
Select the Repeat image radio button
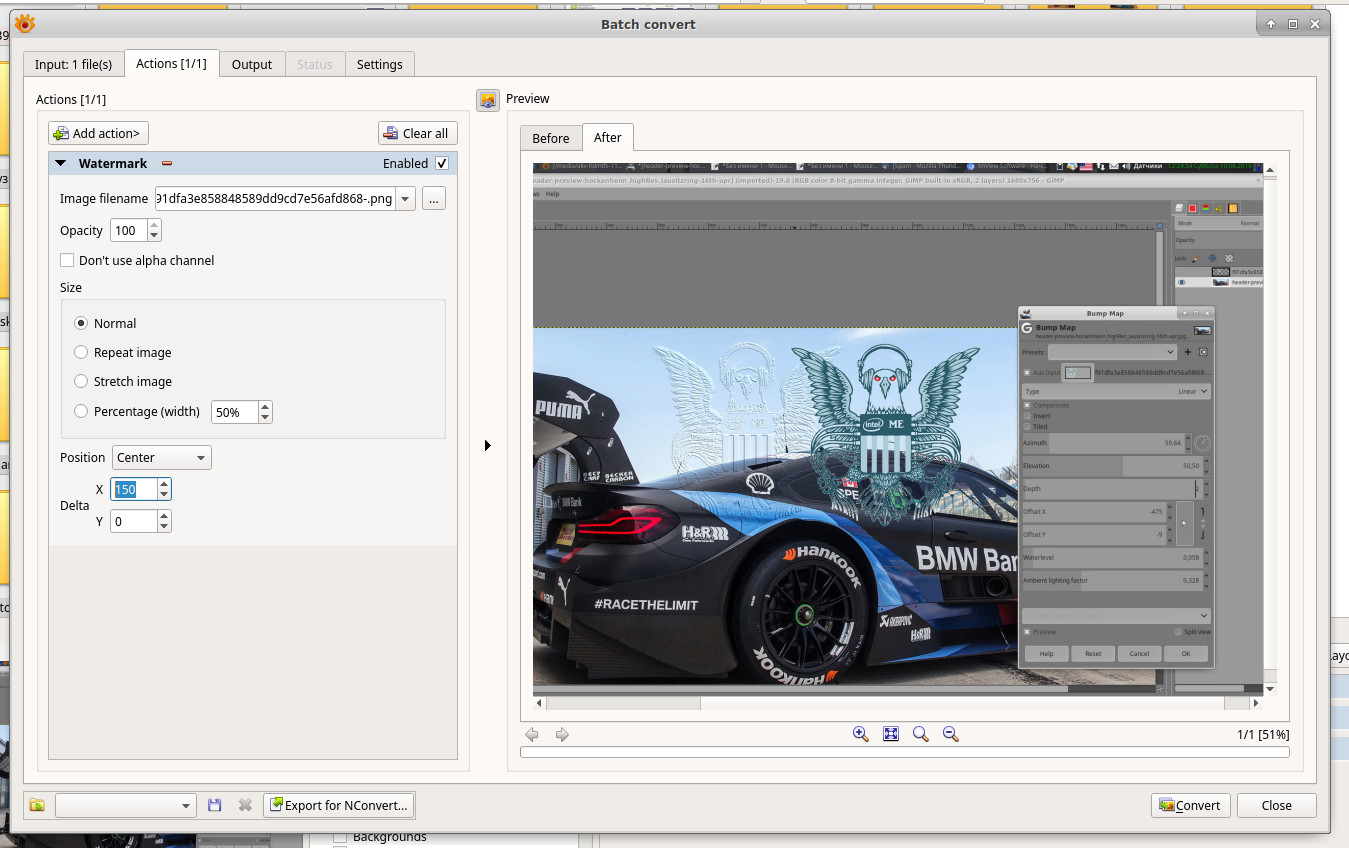pyautogui.click(x=81, y=352)
